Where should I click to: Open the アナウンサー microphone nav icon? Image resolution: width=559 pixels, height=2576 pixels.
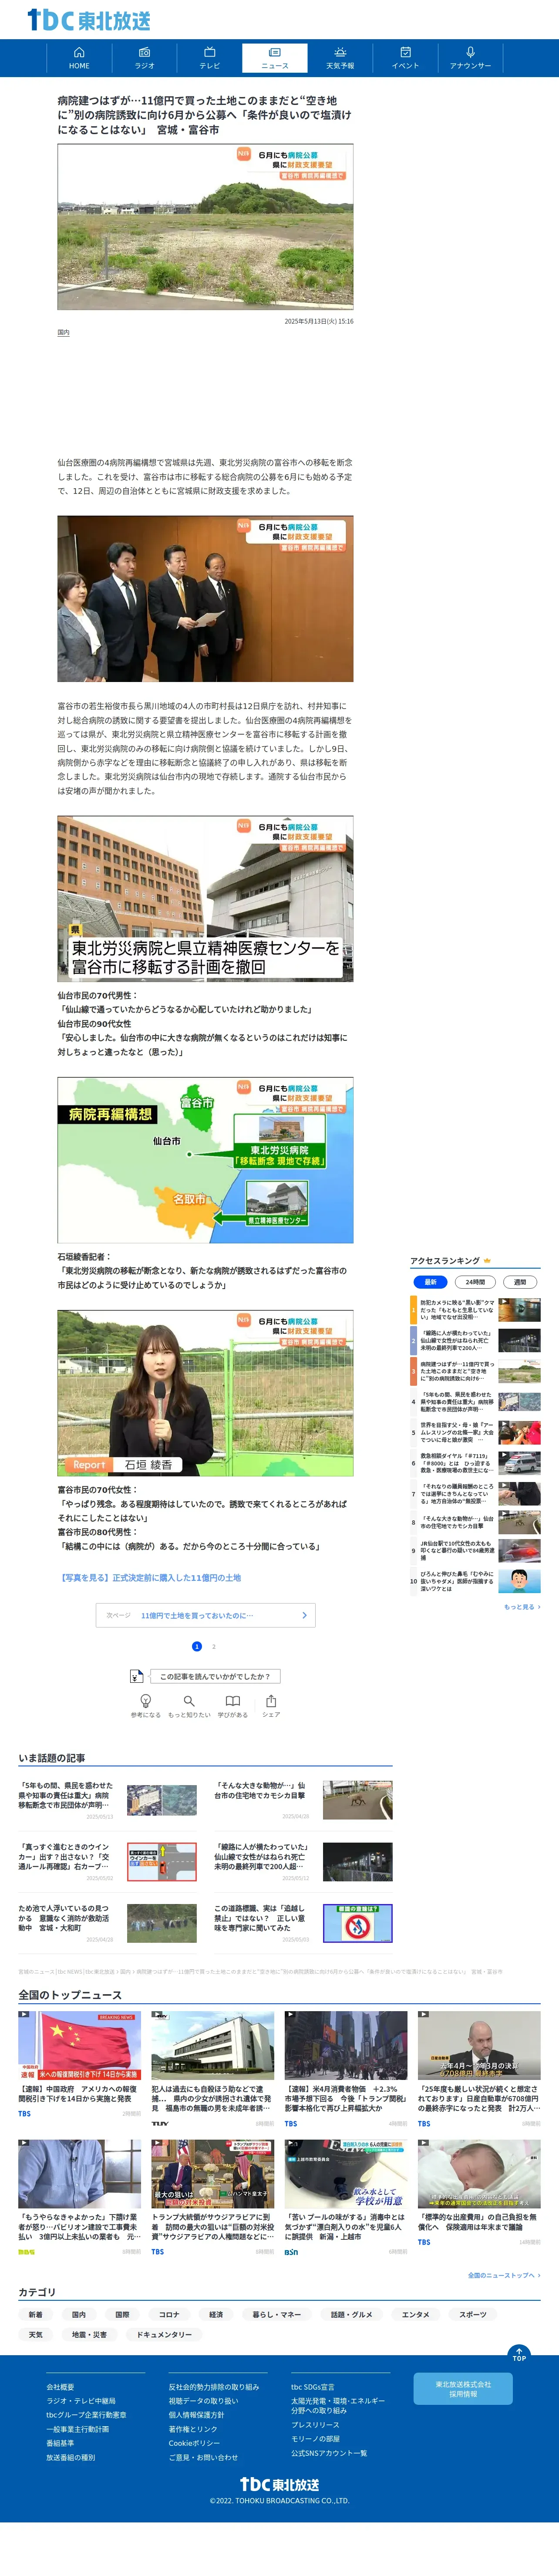(x=470, y=58)
